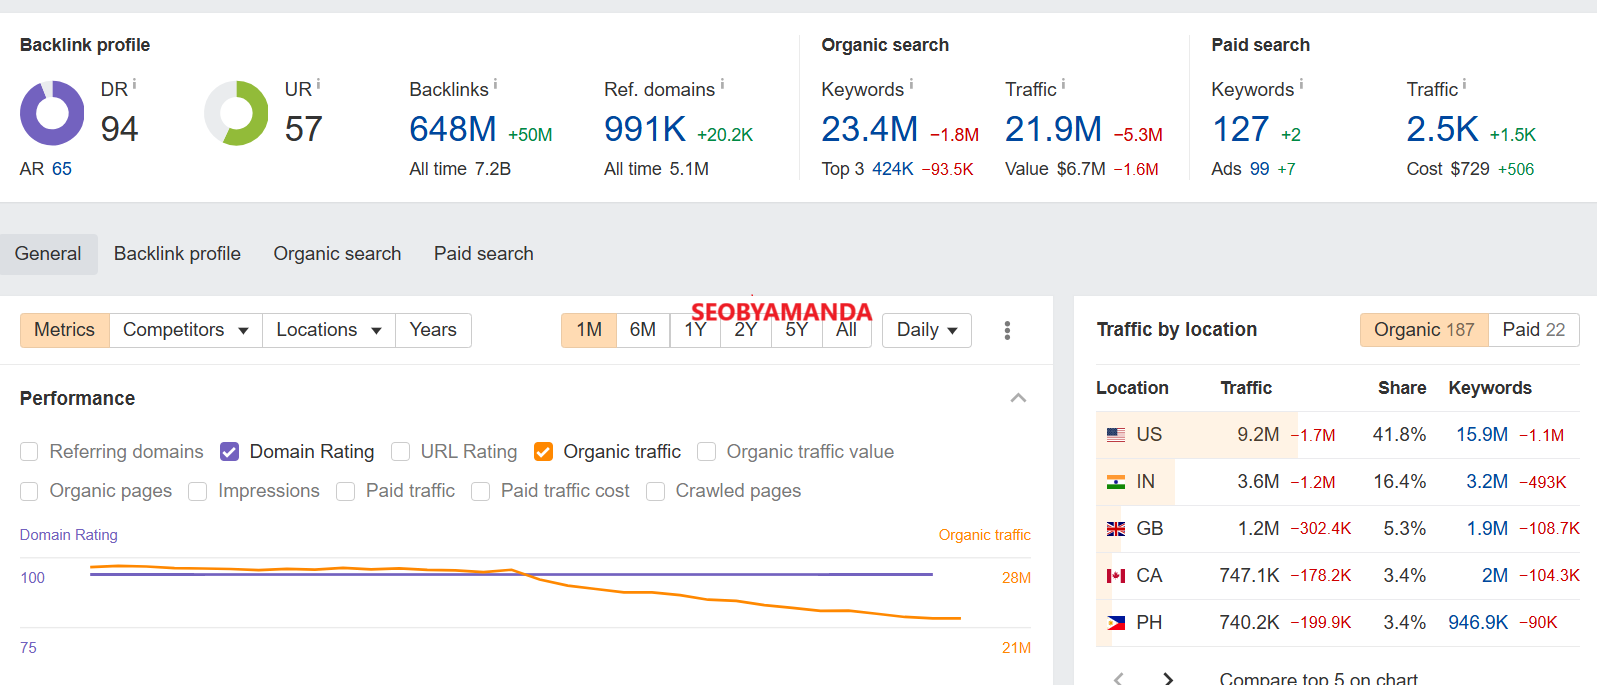Click the UR donut chart

click(x=237, y=113)
